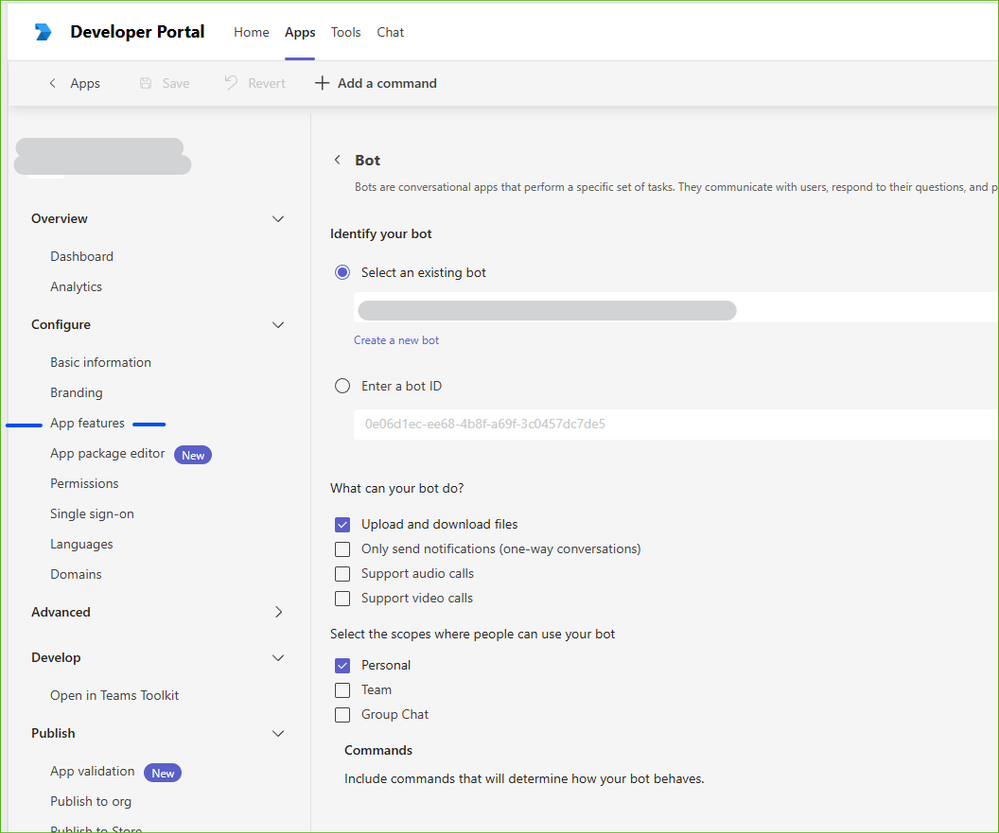The width and height of the screenshot is (999, 833).
Task: Click the bot ID input field
Action: (675, 424)
